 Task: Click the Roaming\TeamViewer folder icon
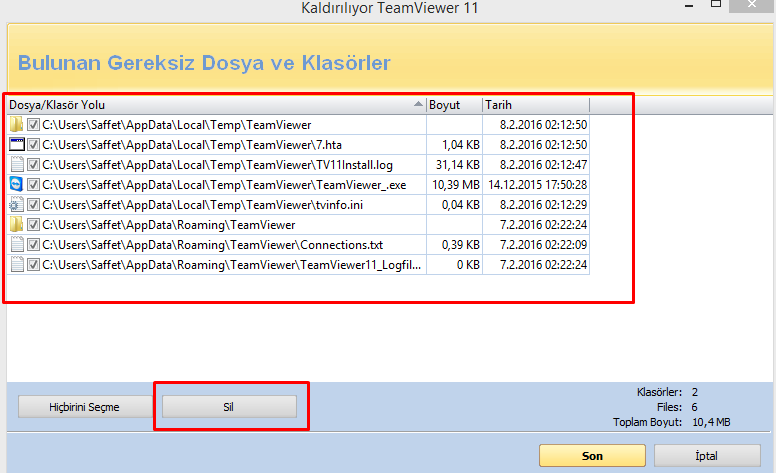click(16, 225)
